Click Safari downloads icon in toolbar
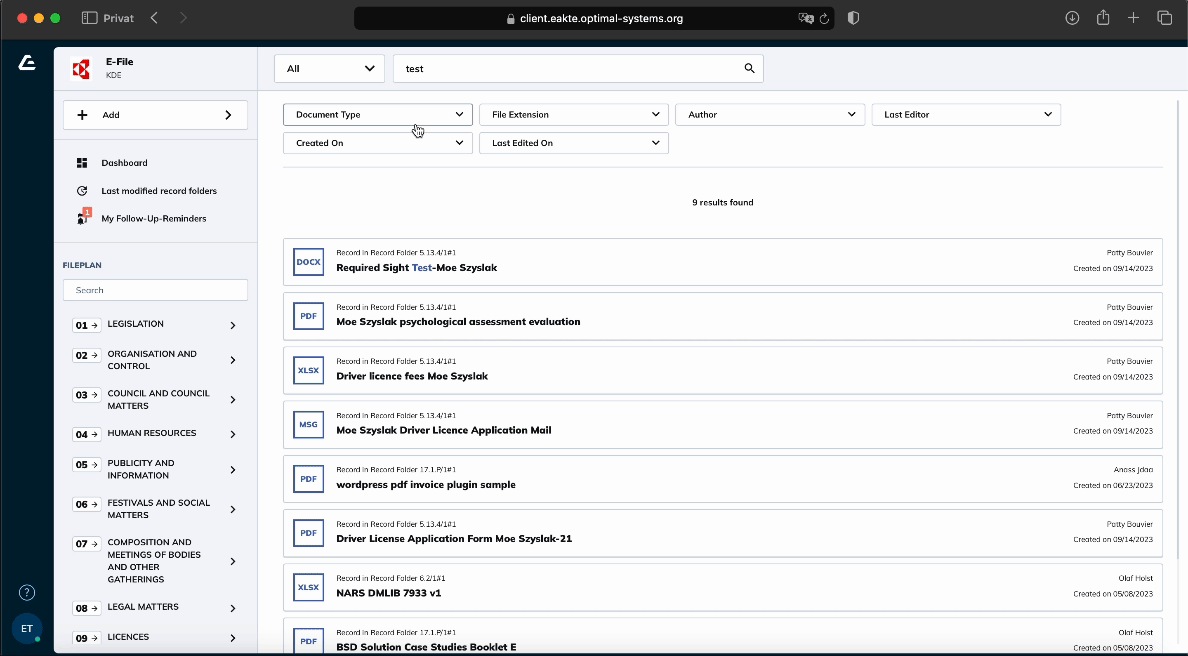The height and width of the screenshot is (656, 1188). click(x=1072, y=18)
